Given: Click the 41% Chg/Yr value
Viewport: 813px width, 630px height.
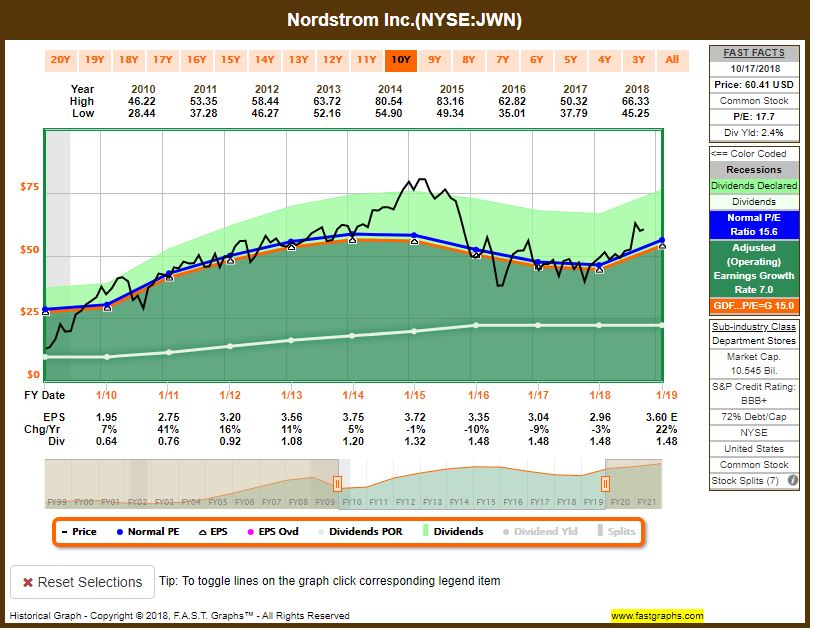Looking at the screenshot, I should (169, 429).
